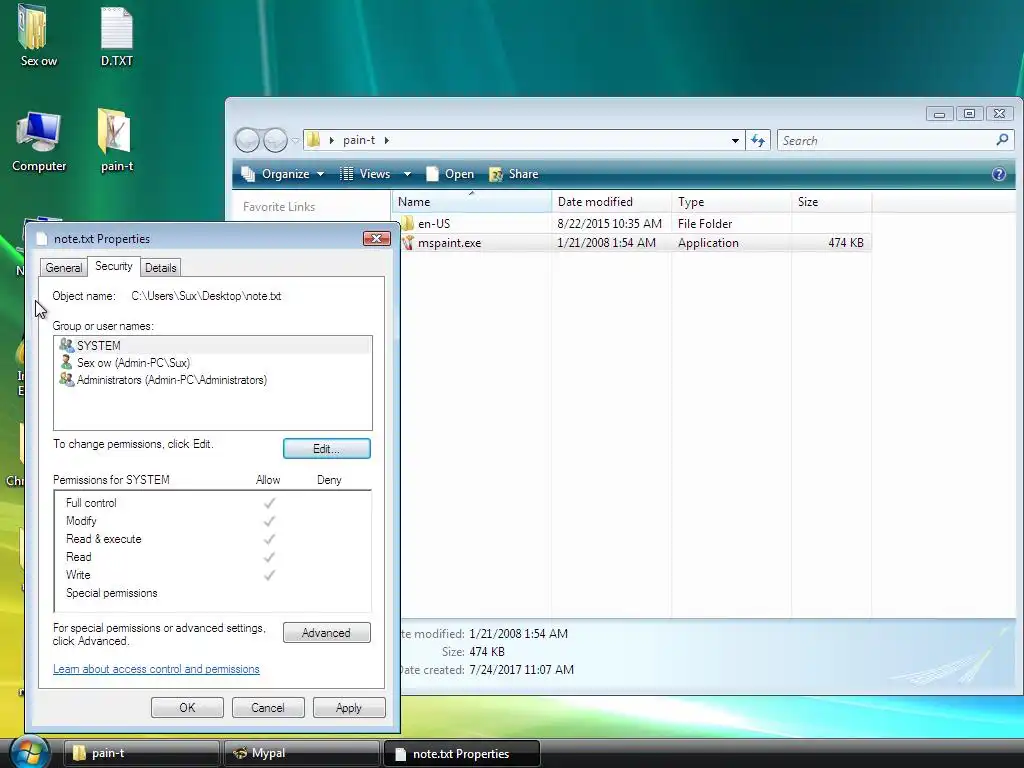Sort by the Size column header
The image size is (1024, 768).
[831, 202]
